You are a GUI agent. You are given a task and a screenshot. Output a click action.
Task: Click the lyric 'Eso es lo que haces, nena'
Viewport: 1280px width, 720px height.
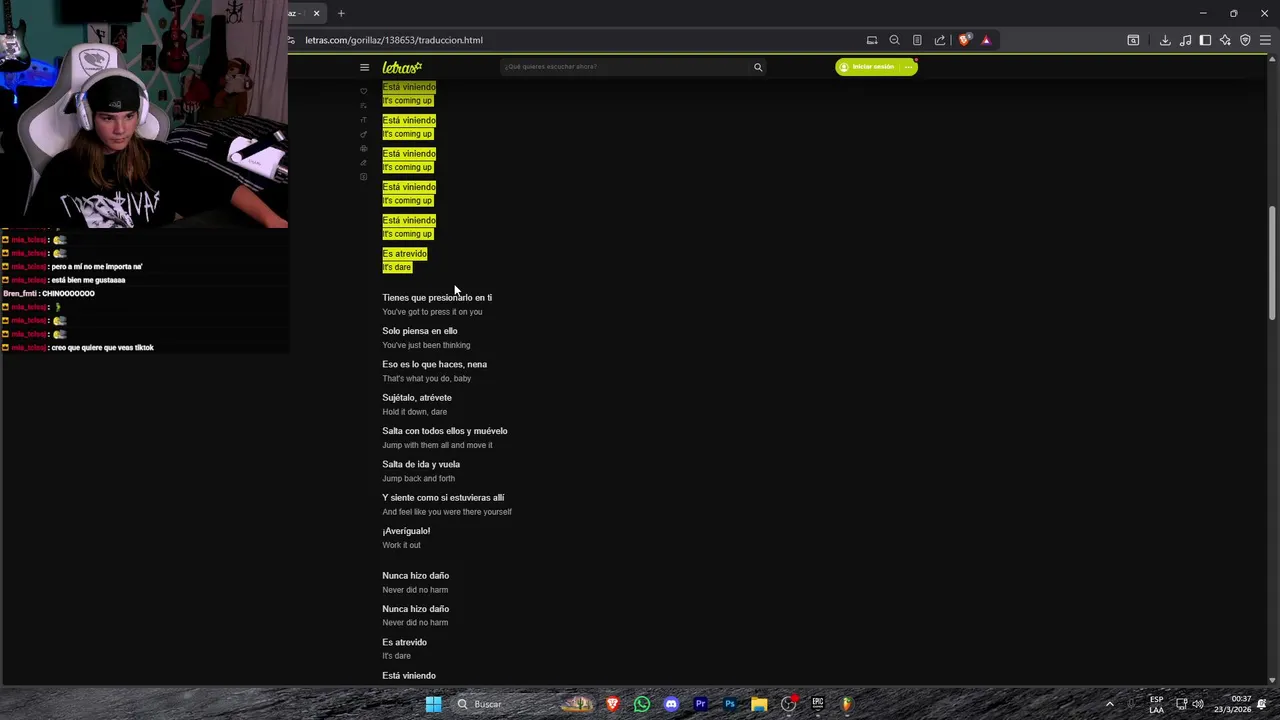pyautogui.click(x=434, y=364)
